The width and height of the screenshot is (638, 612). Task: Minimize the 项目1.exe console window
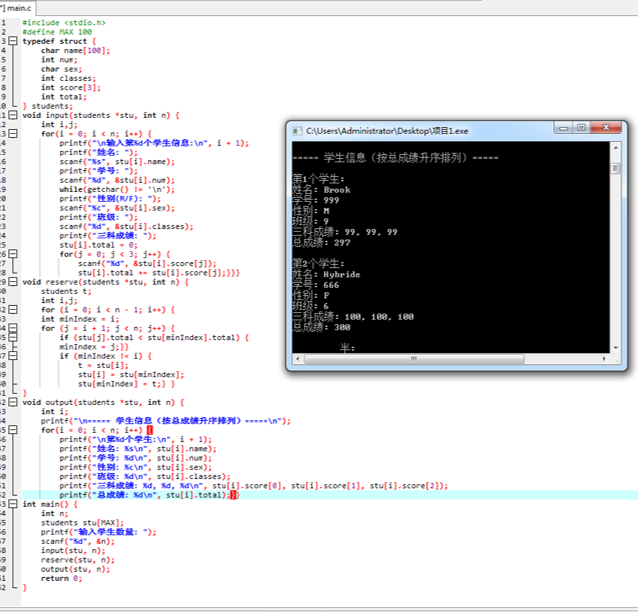[563, 128]
